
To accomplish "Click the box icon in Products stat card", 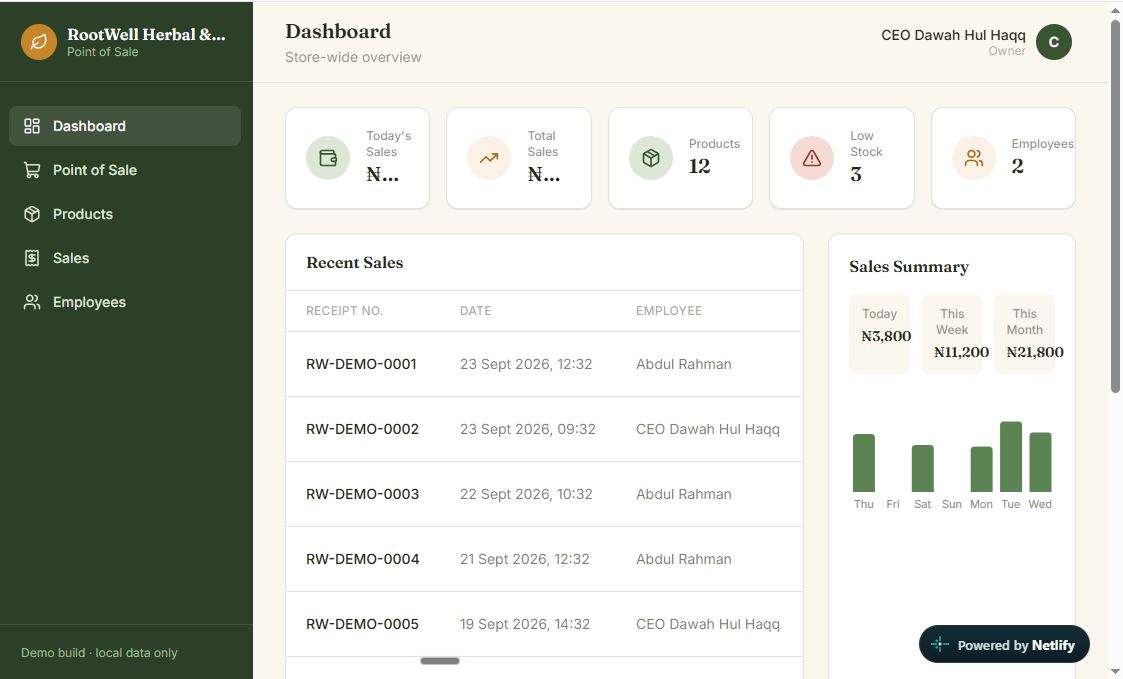I will point(651,158).
